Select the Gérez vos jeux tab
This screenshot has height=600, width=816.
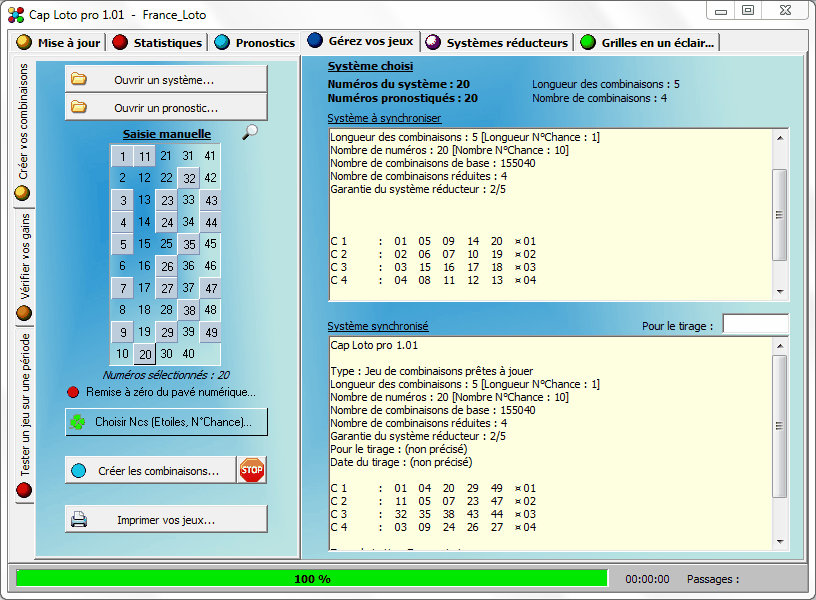click(361, 41)
